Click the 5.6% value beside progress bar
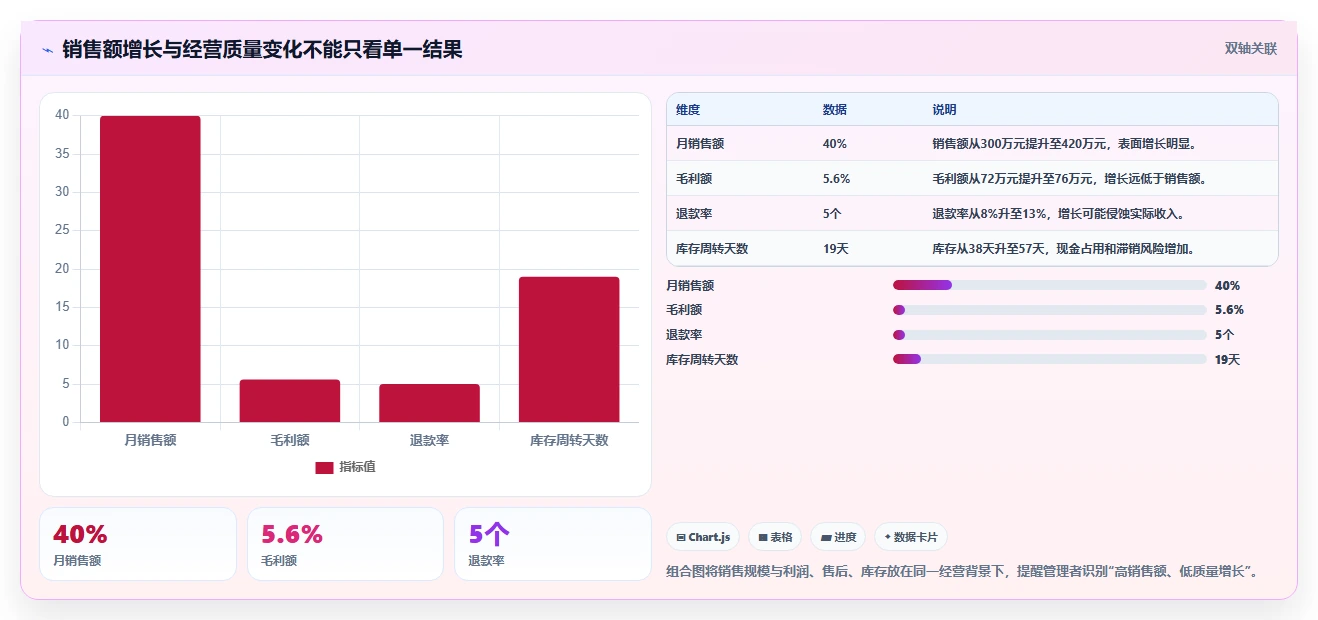Image resolution: width=1318 pixels, height=620 pixels. coord(1229,310)
